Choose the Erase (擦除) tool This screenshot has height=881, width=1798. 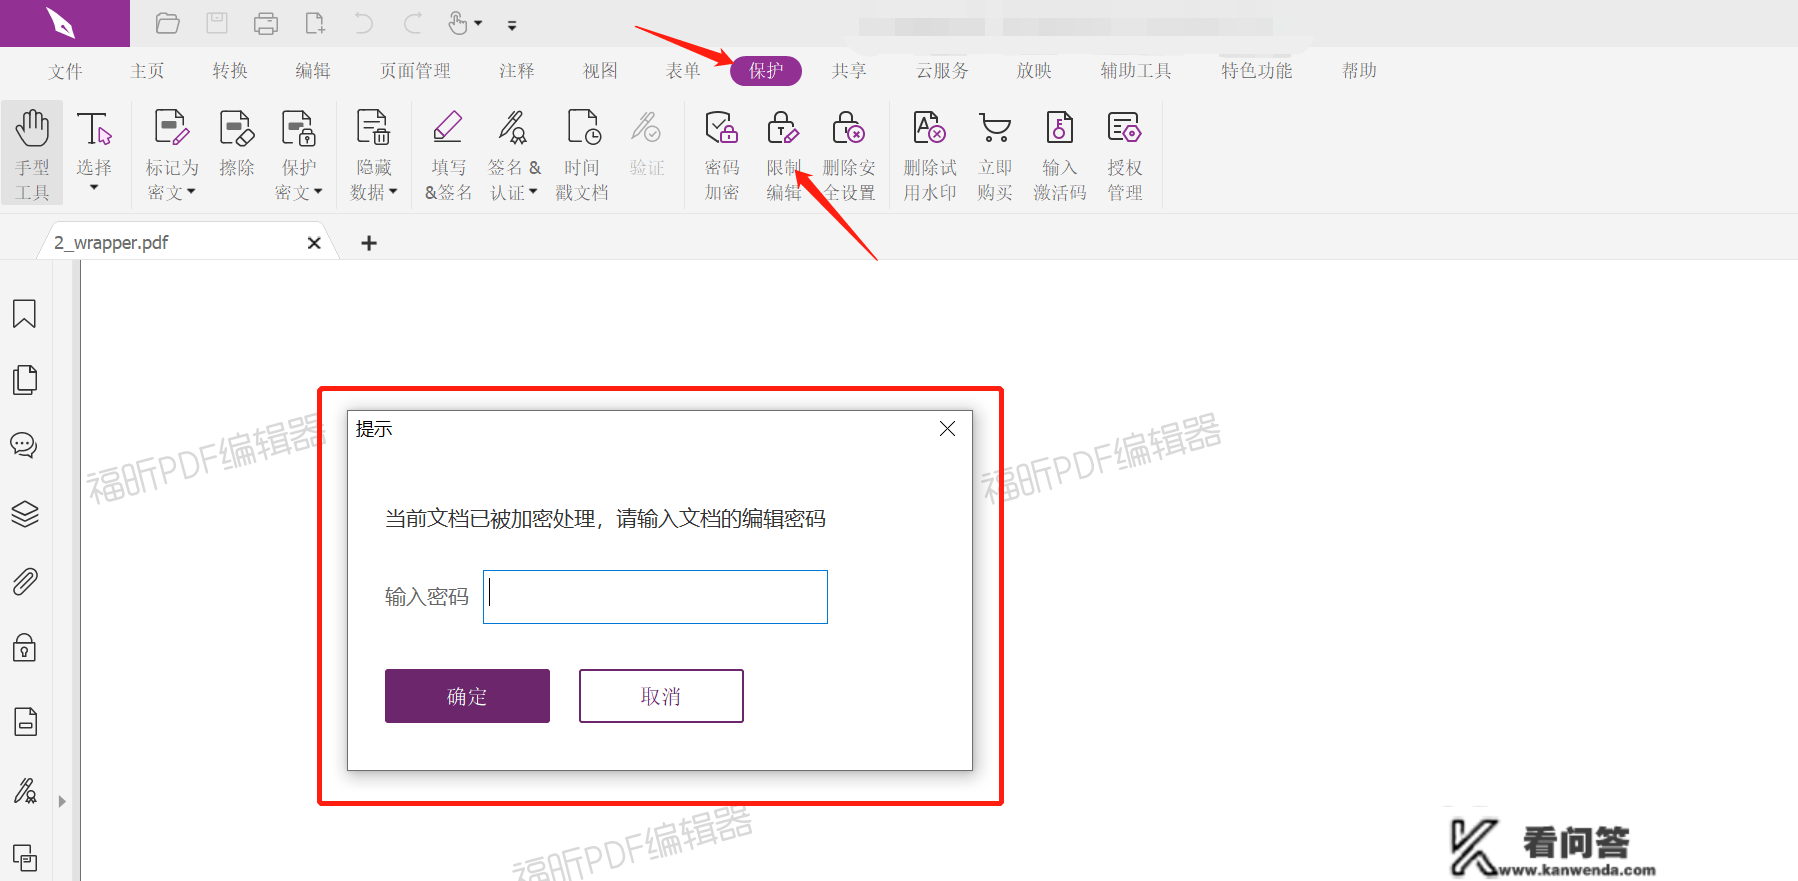point(236,144)
